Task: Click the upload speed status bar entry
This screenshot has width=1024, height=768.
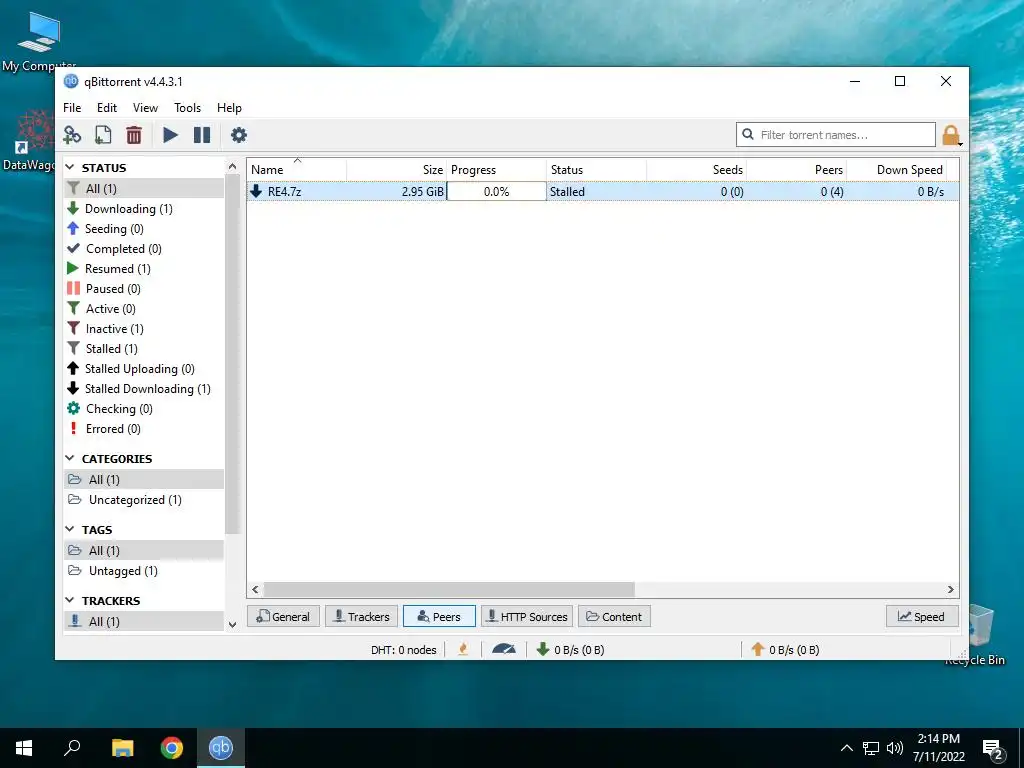Action: click(x=786, y=650)
